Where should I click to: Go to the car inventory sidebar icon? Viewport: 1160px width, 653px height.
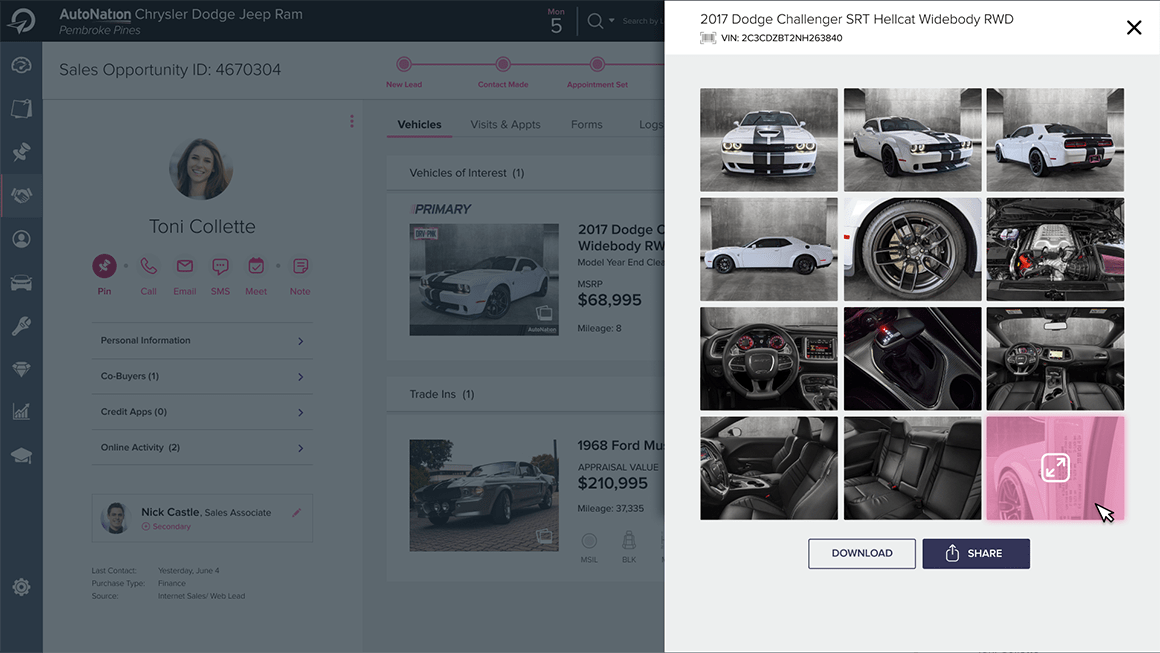(x=21, y=282)
